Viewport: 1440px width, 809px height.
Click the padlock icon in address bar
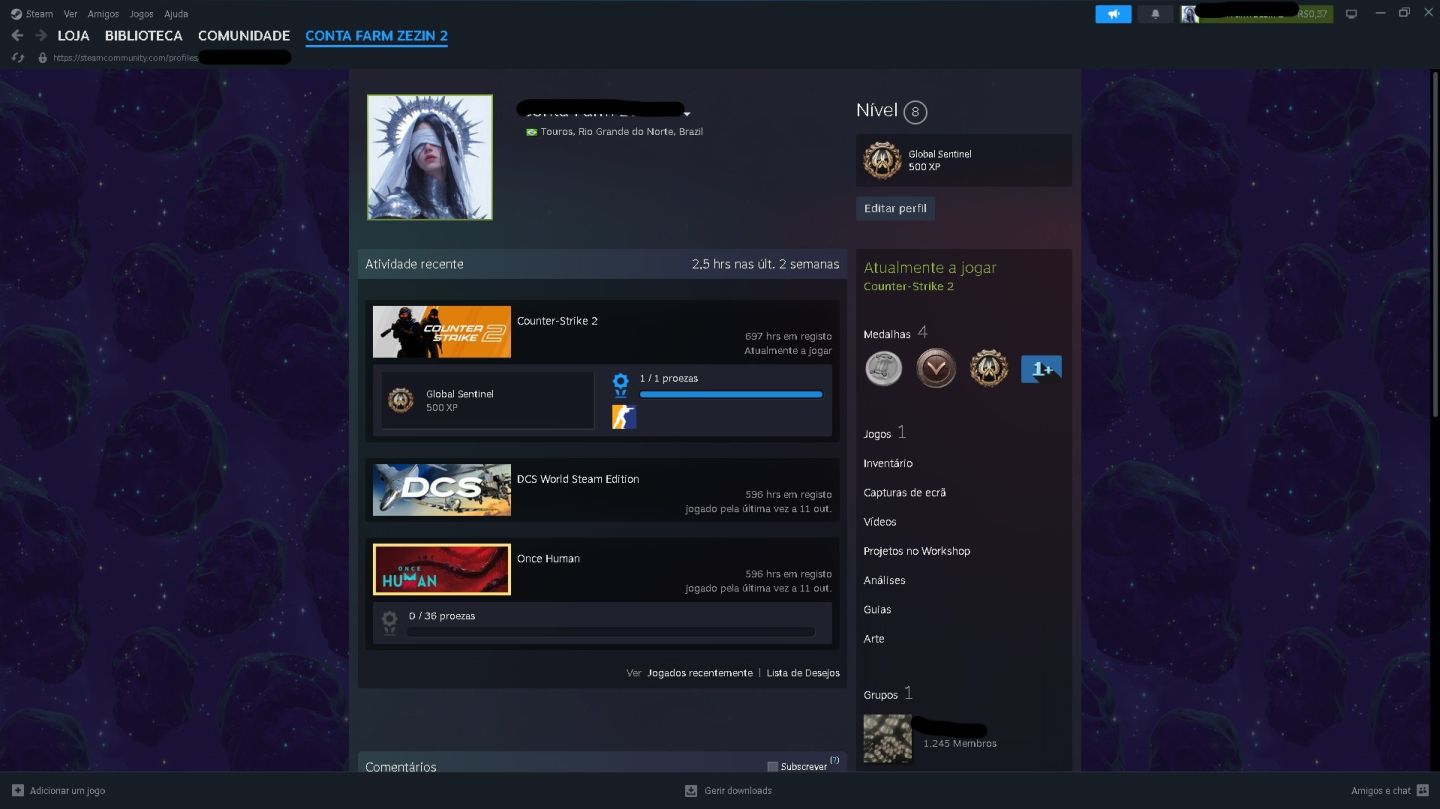pyautogui.click(x=42, y=58)
